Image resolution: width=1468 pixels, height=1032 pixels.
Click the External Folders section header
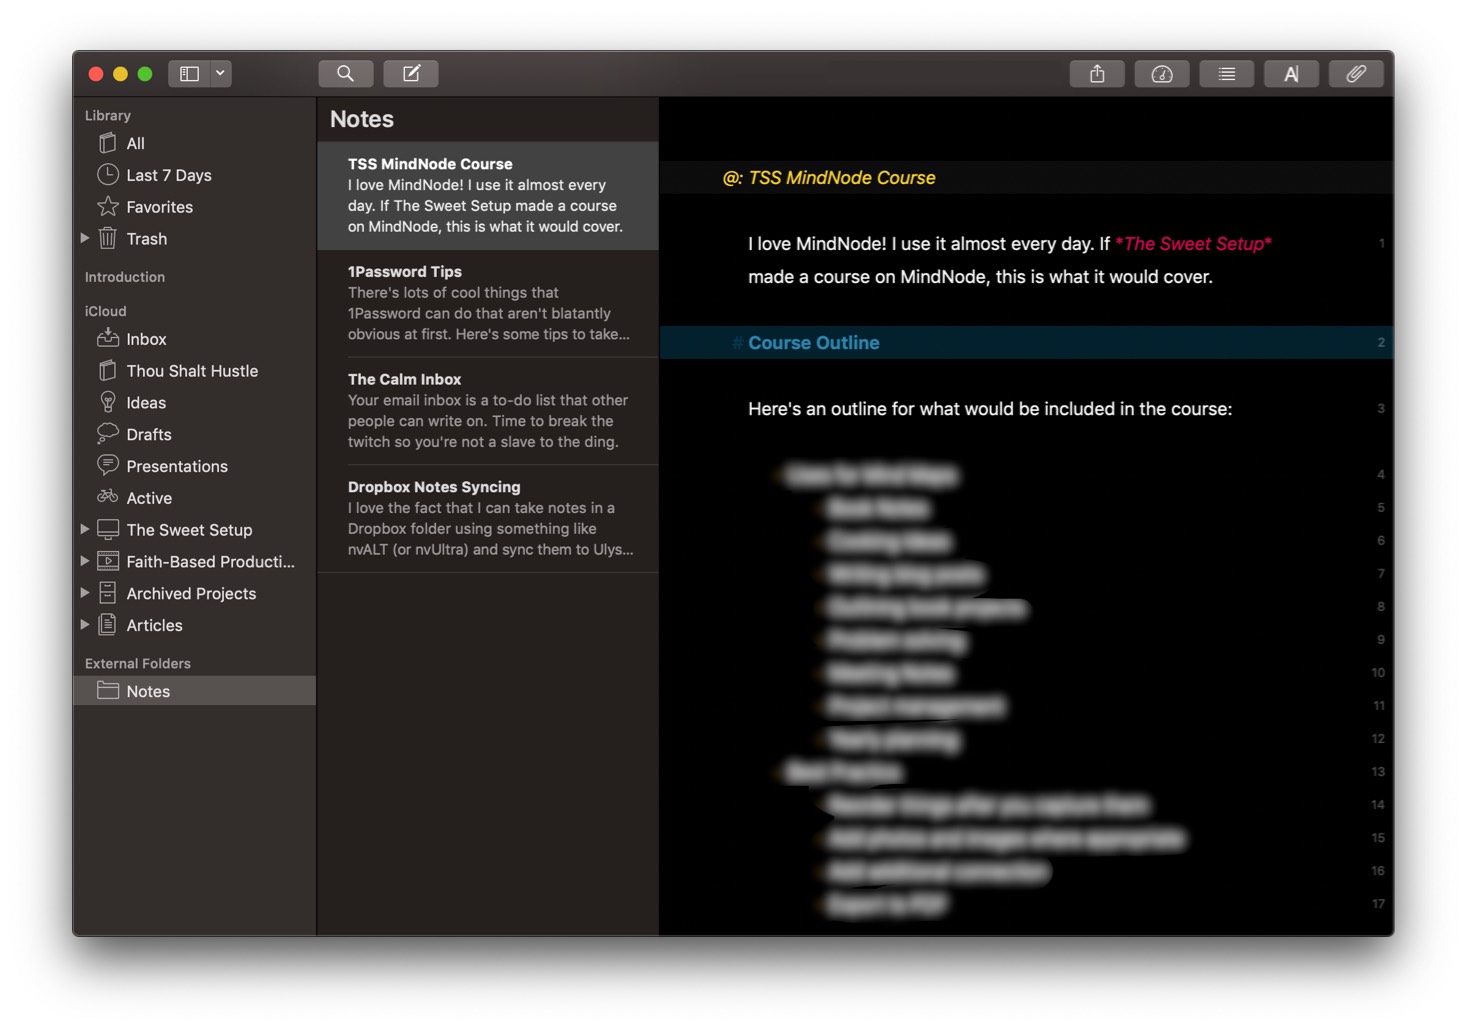(138, 663)
